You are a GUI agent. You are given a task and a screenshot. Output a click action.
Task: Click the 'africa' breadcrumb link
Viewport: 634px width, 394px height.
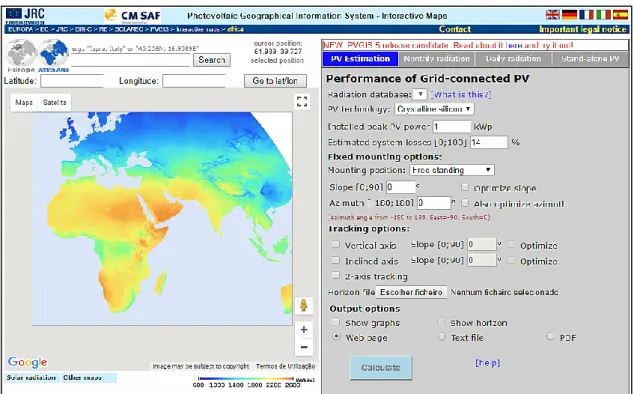[235, 29]
